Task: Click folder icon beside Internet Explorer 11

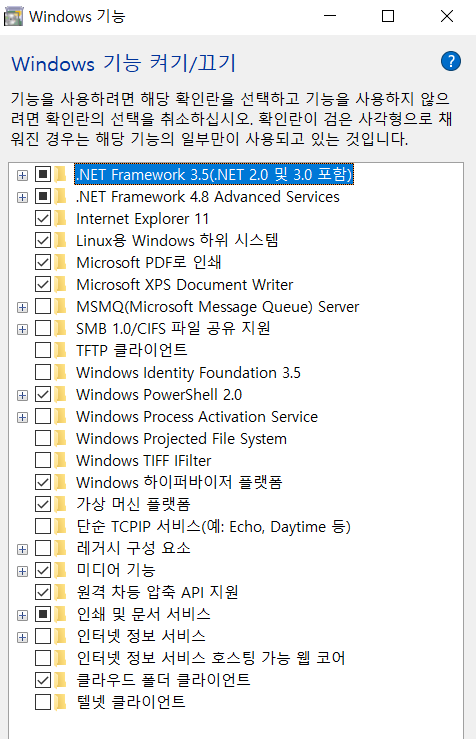Action: coord(60,219)
